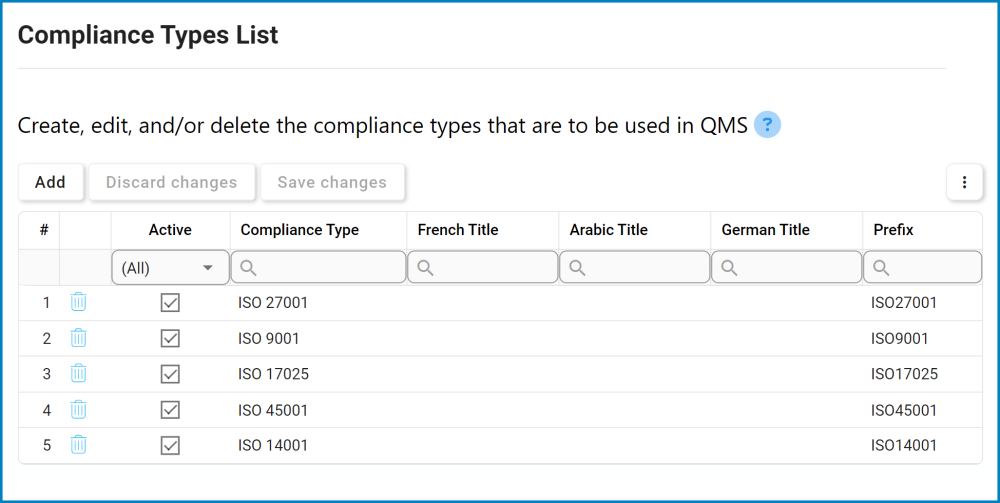Click the Prefix search filter box
This screenshot has height=503, width=1000.
922,268
